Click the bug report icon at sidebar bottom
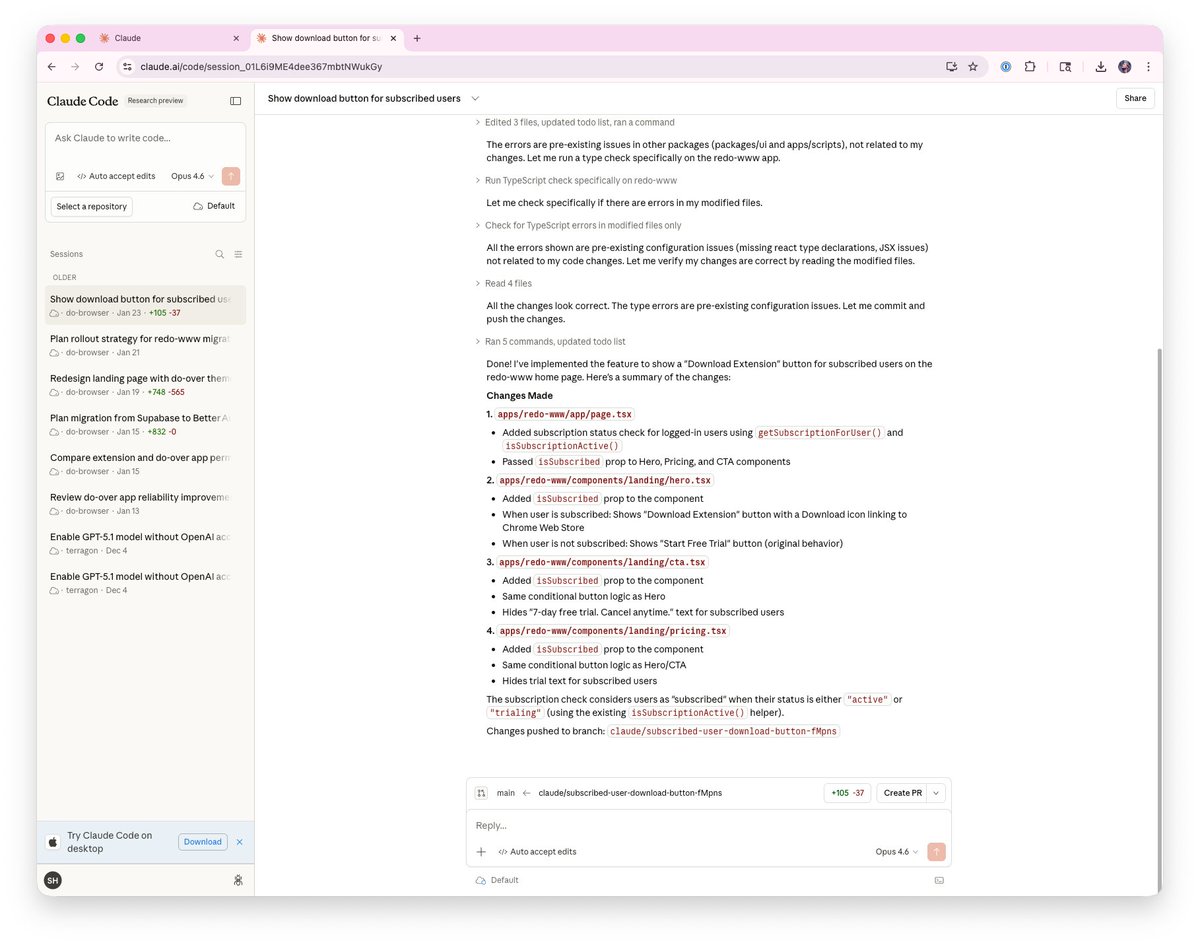The height and width of the screenshot is (945, 1200). (x=237, y=880)
